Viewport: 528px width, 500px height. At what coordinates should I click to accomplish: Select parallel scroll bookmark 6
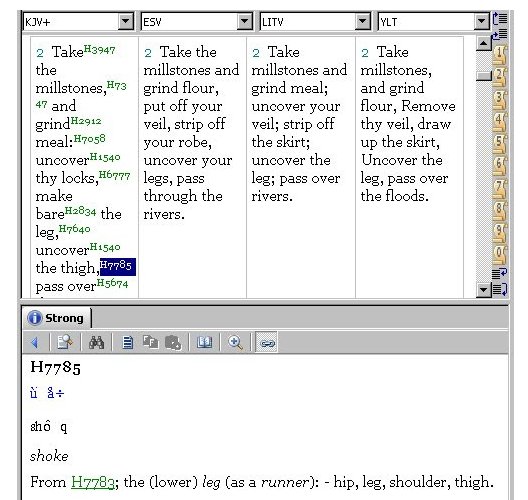tap(500, 166)
